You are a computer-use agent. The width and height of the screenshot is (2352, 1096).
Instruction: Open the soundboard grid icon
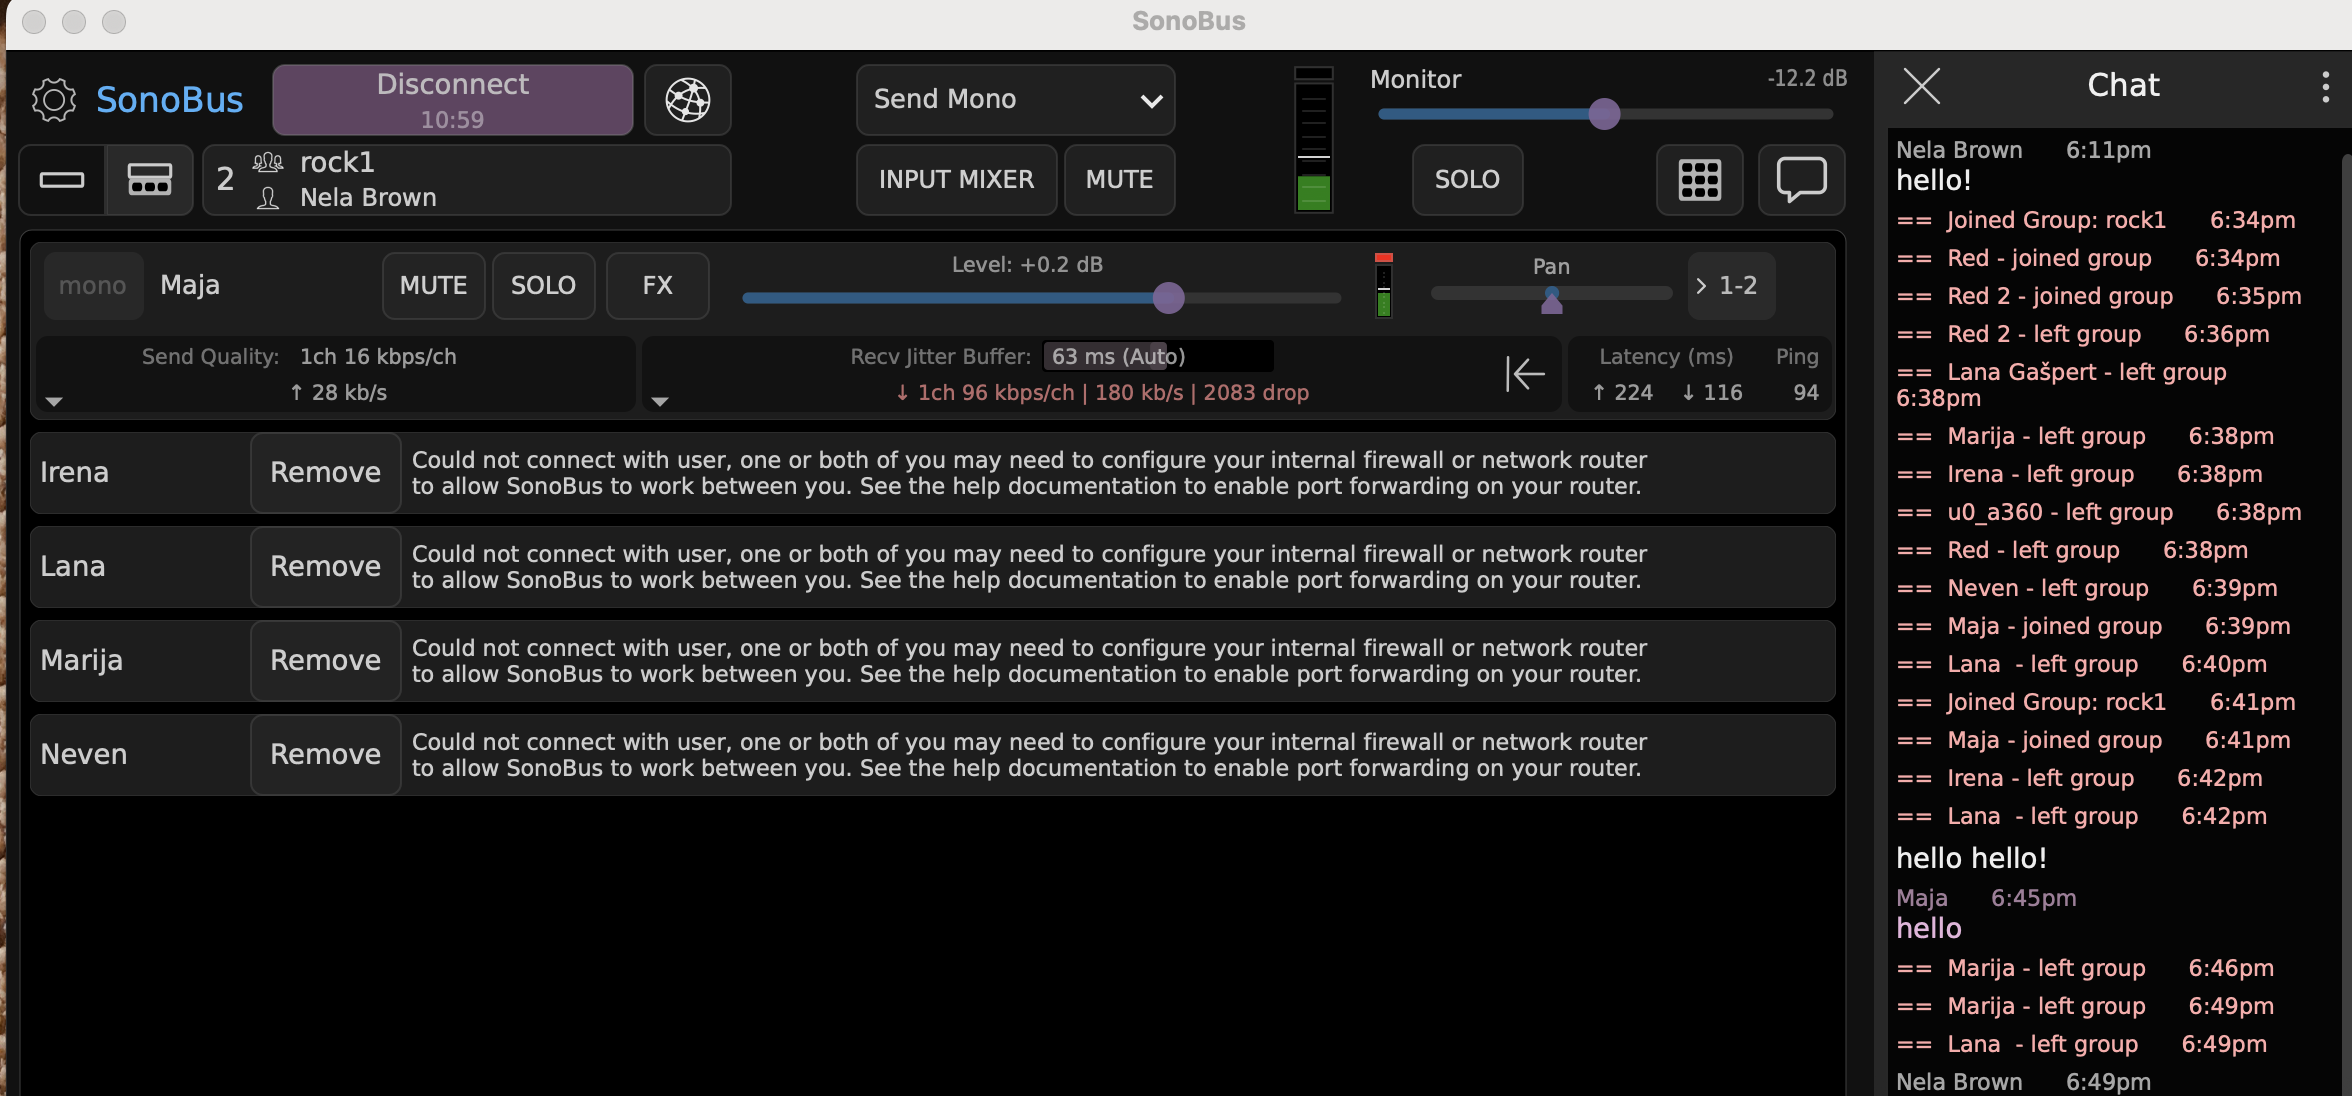tap(1699, 180)
